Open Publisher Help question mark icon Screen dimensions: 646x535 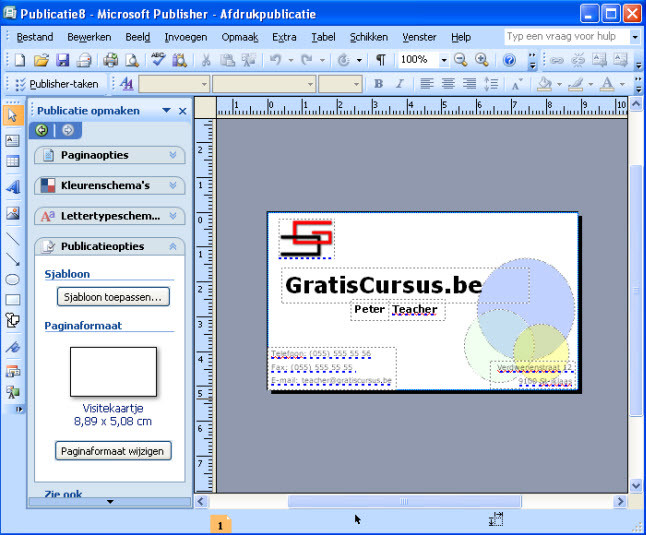(509, 61)
